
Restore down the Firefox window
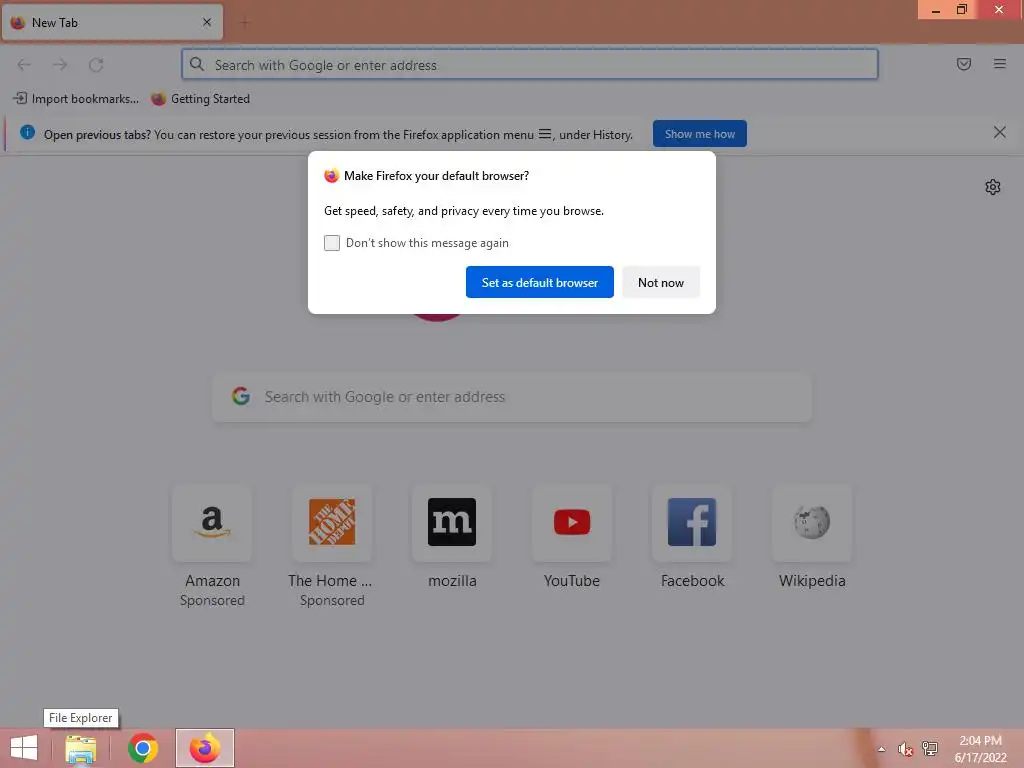pyautogui.click(x=961, y=10)
